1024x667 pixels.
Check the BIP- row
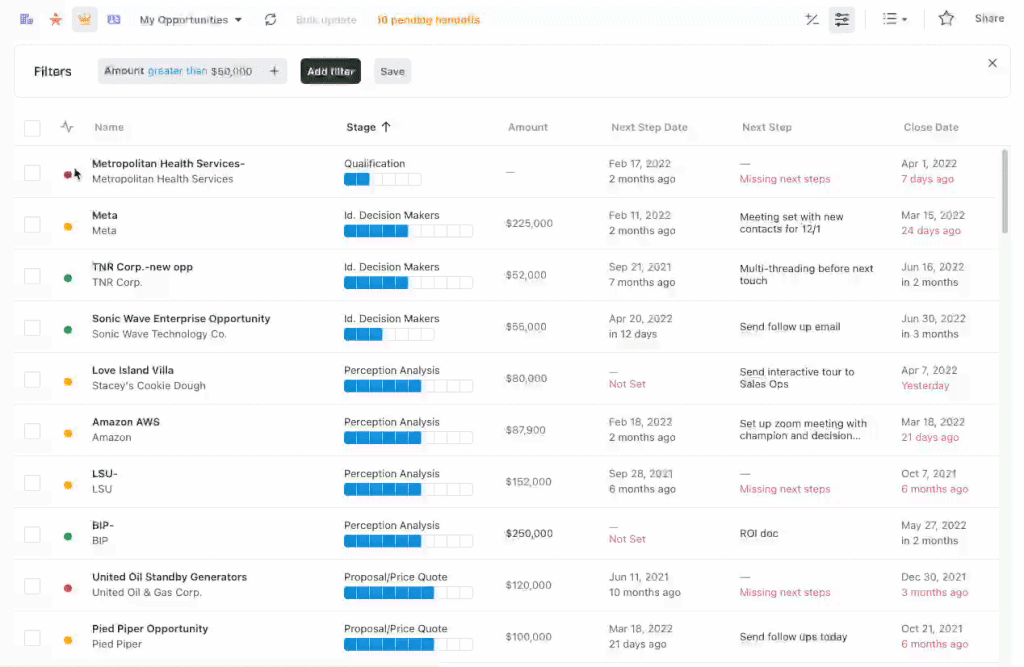(x=32, y=534)
